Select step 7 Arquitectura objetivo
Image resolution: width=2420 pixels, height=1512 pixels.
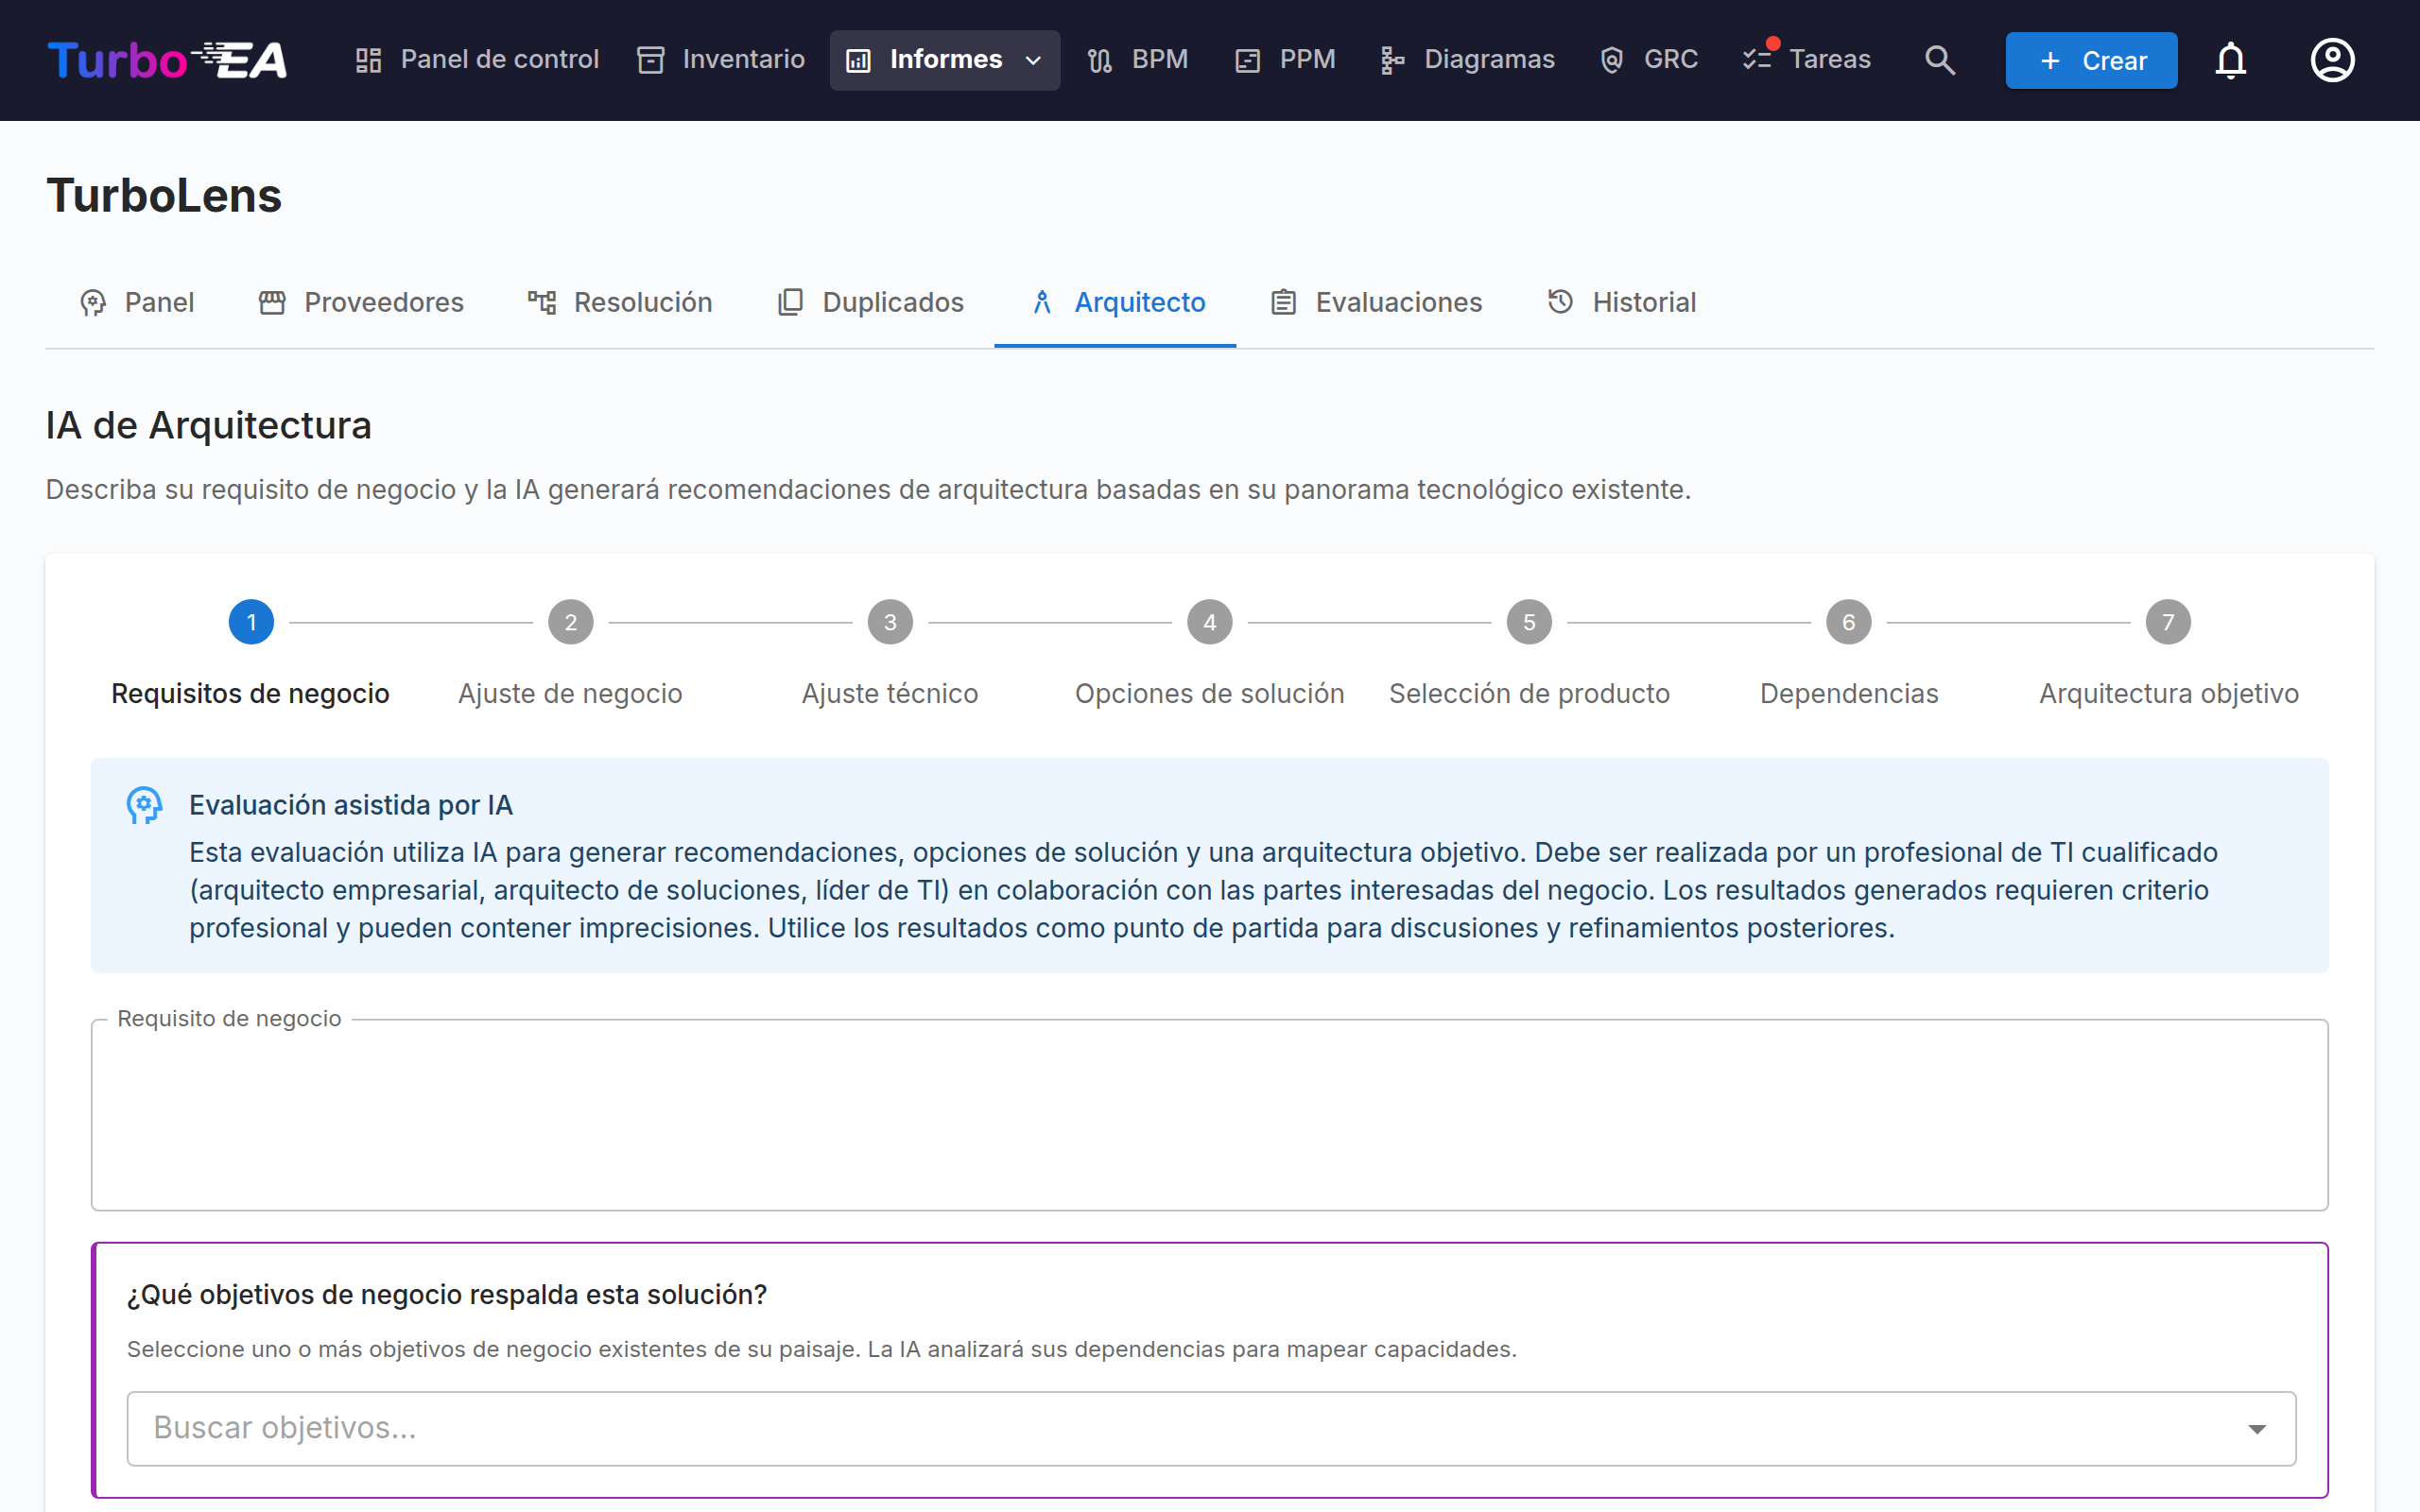[x=2168, y=653]
